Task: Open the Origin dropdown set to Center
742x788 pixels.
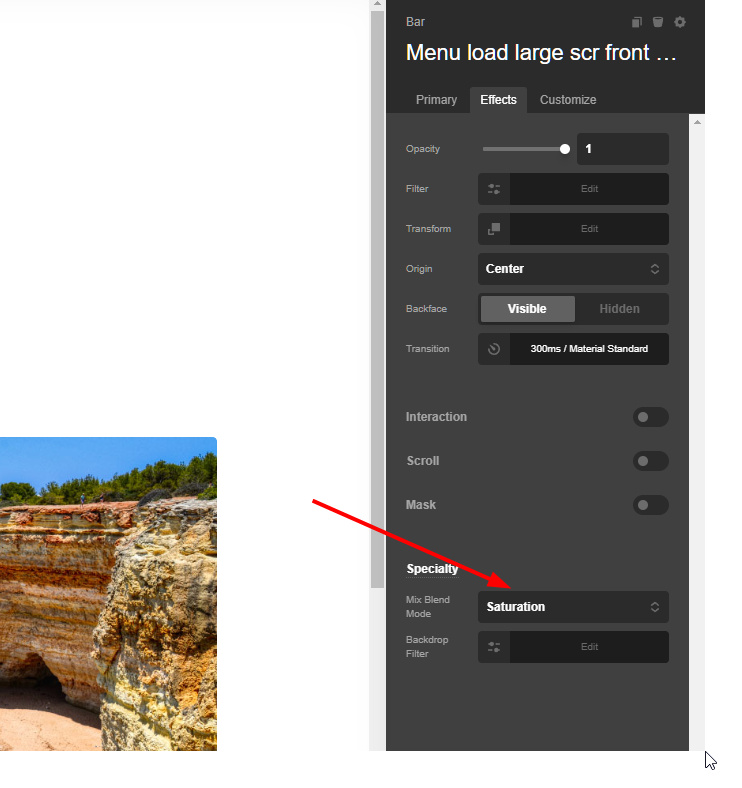Action: click(x=573, y=269)
